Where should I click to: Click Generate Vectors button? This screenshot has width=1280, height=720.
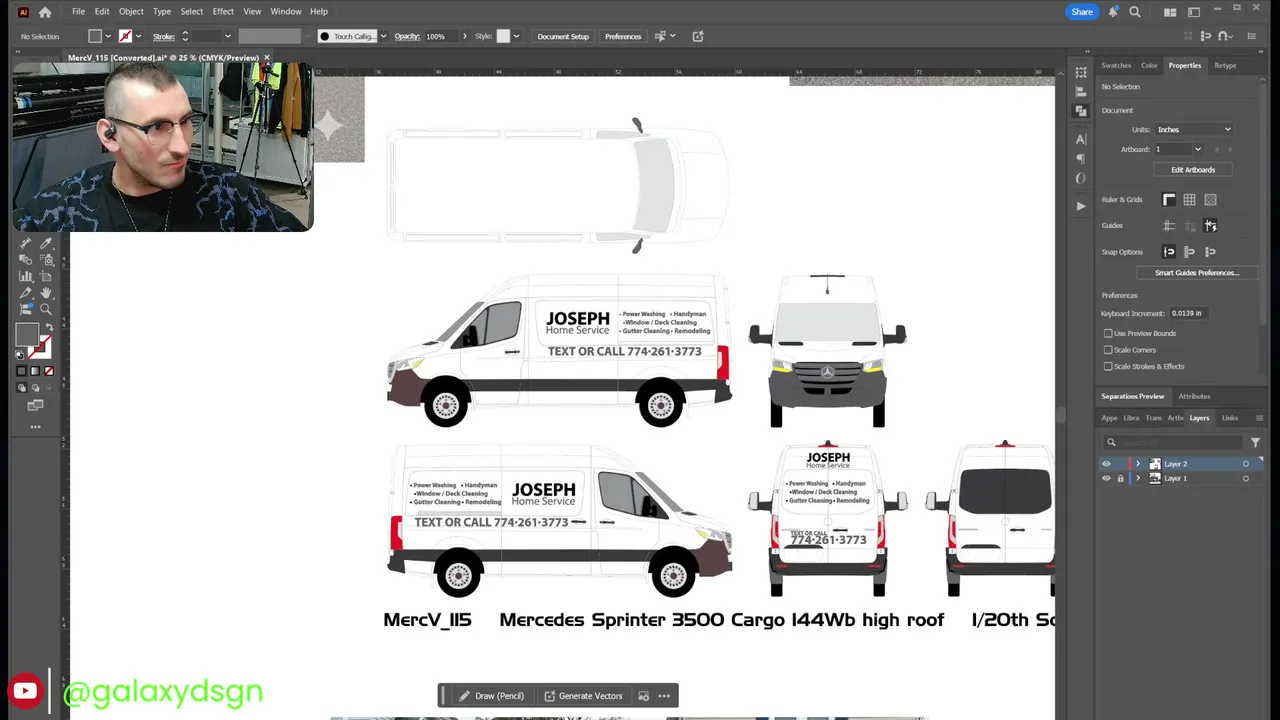click(583, 696)
